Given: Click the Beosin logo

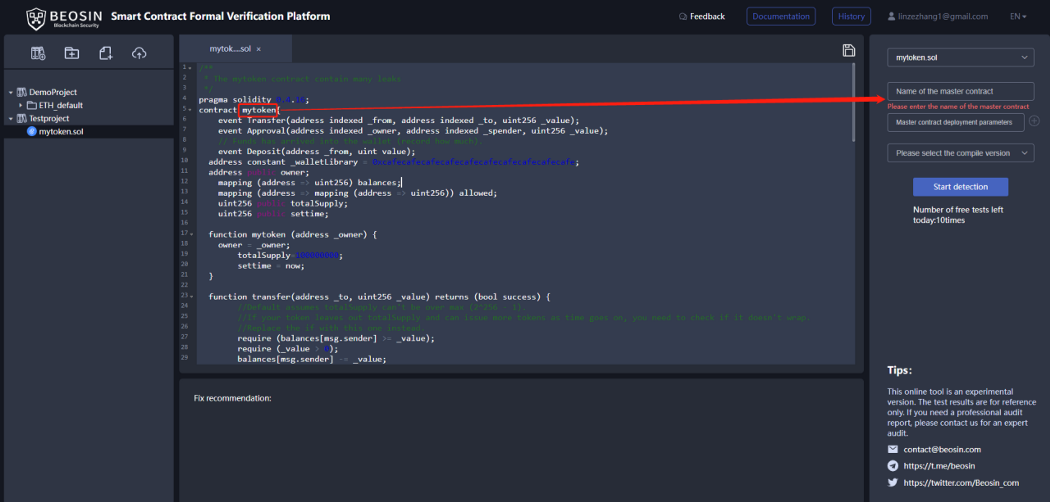Looking at the screenshot, I should (x=64, y=18).
